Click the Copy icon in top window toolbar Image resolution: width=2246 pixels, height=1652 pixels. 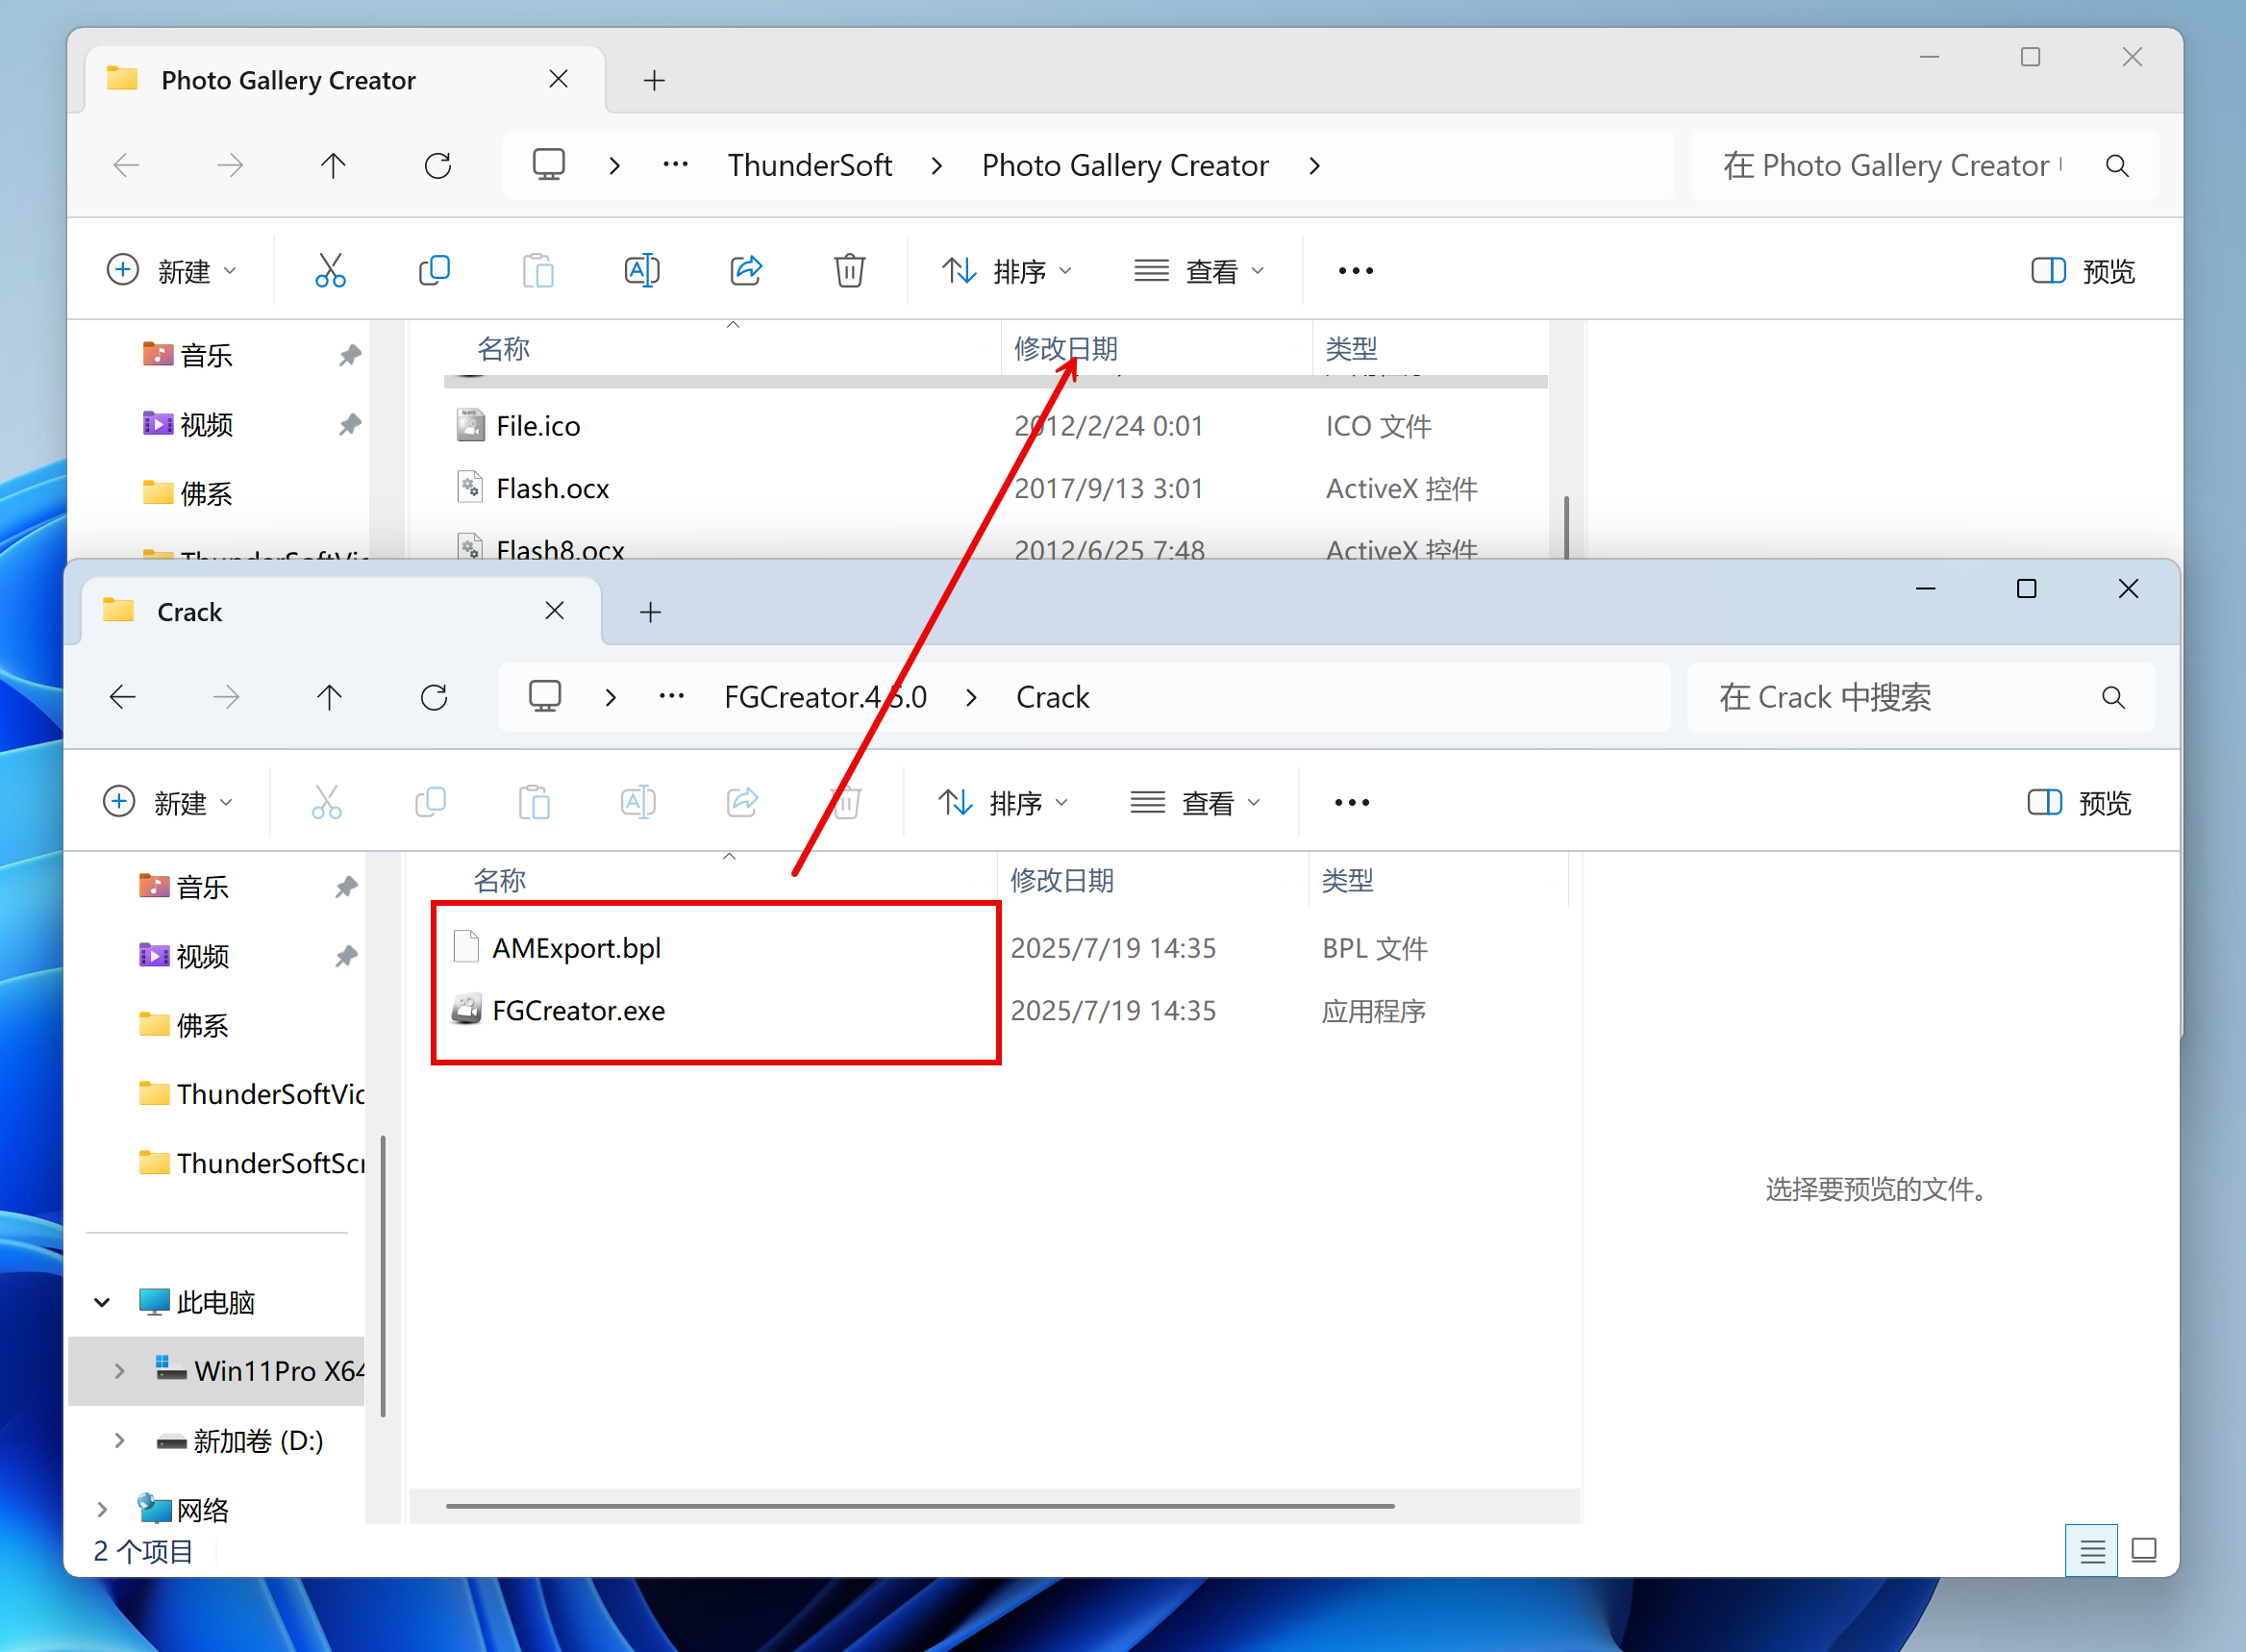click(434, 270)
